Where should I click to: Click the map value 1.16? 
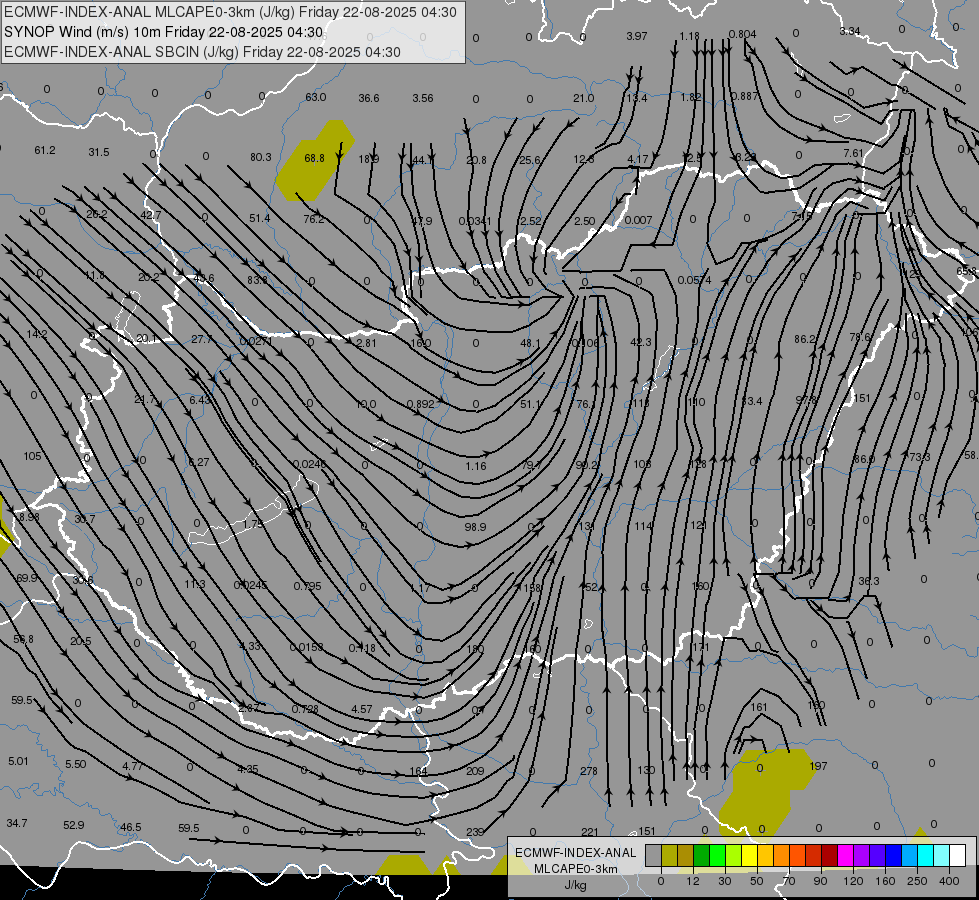(475, 466)
